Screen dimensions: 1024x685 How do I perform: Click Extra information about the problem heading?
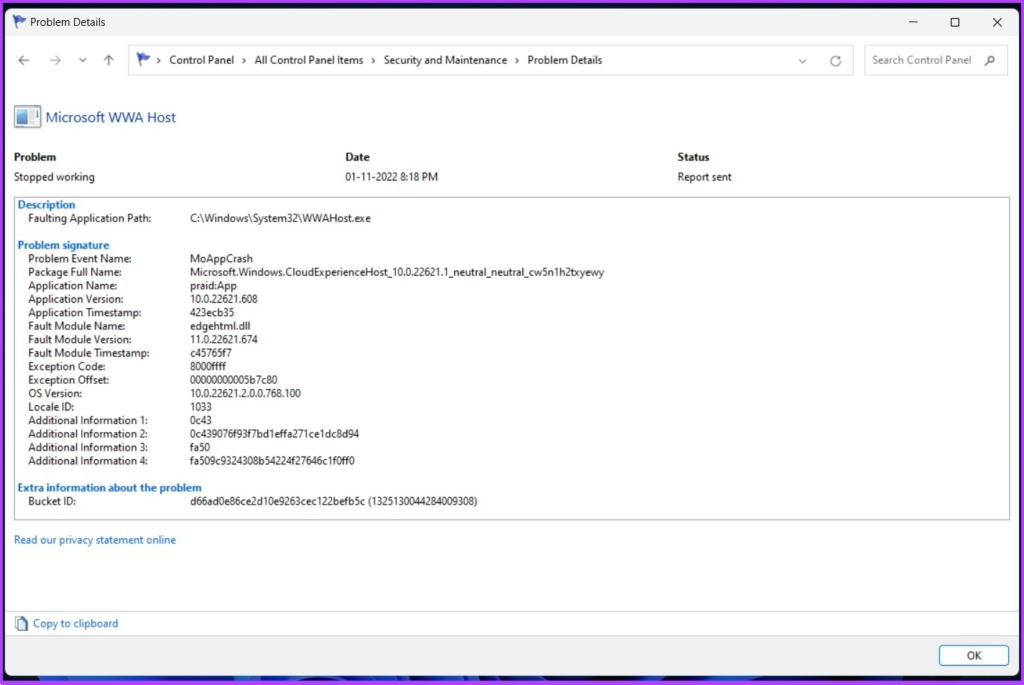pyautogui.click(x=109, y=488)
